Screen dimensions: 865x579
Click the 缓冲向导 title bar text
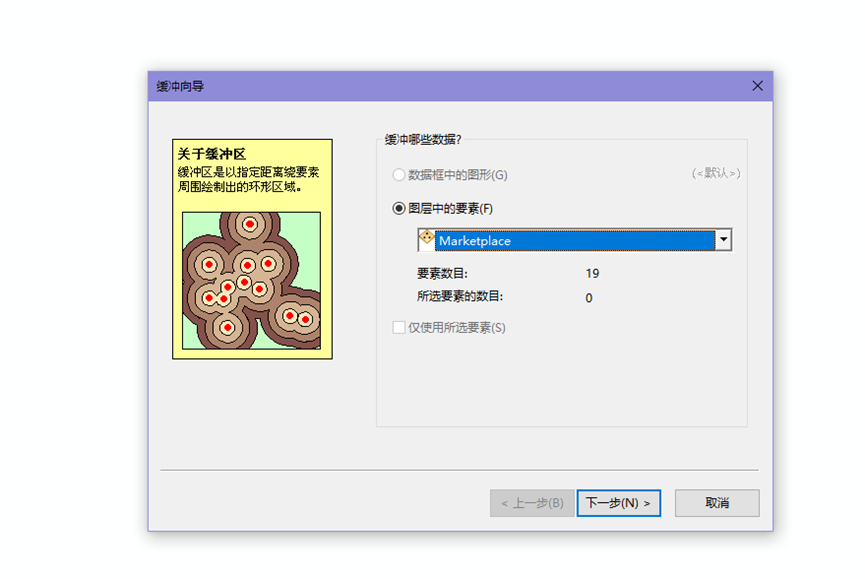(180, 86)
